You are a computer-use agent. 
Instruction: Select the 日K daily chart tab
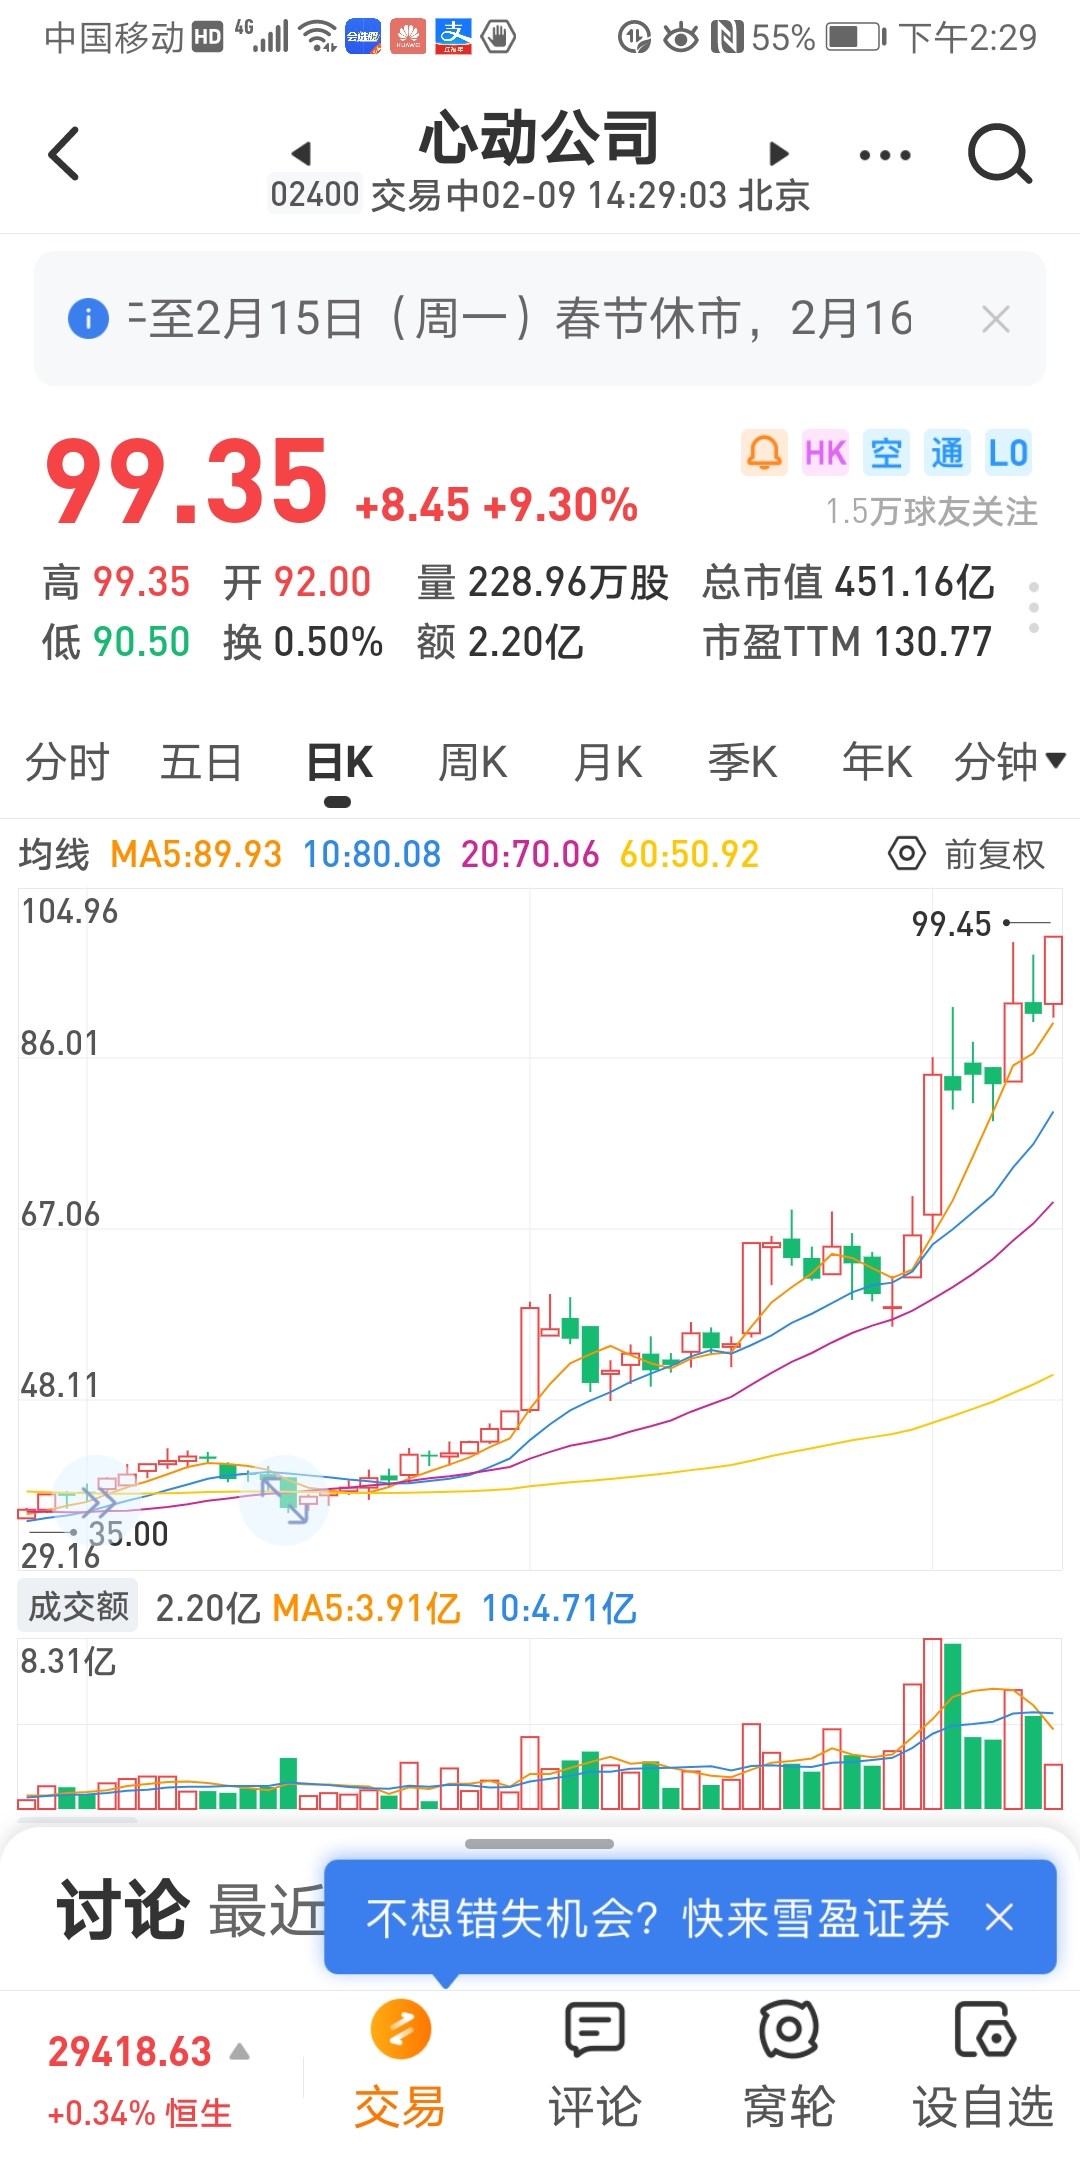click(339, 762)
